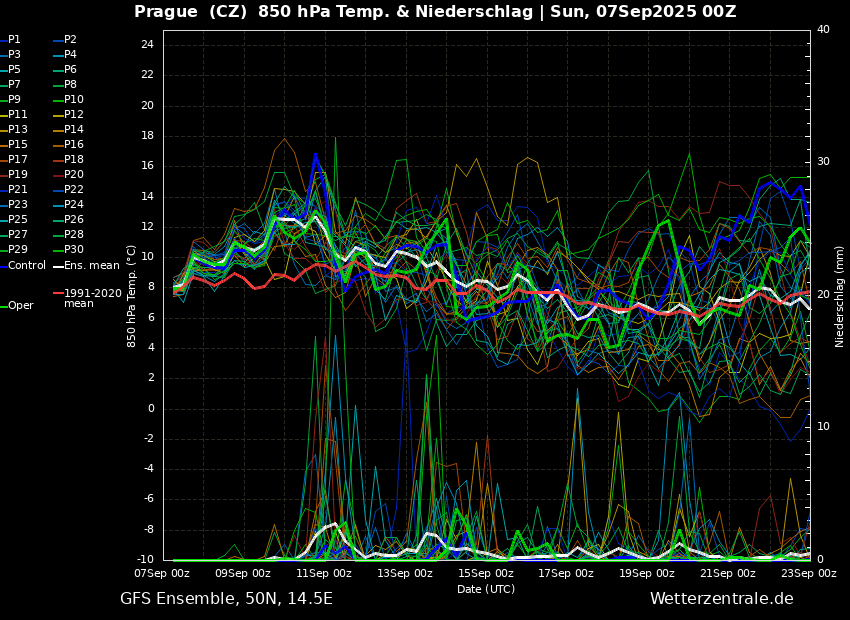850x620 pixels.
Task: Click the 24 temperature axis tick
Action: click(147, 45)
